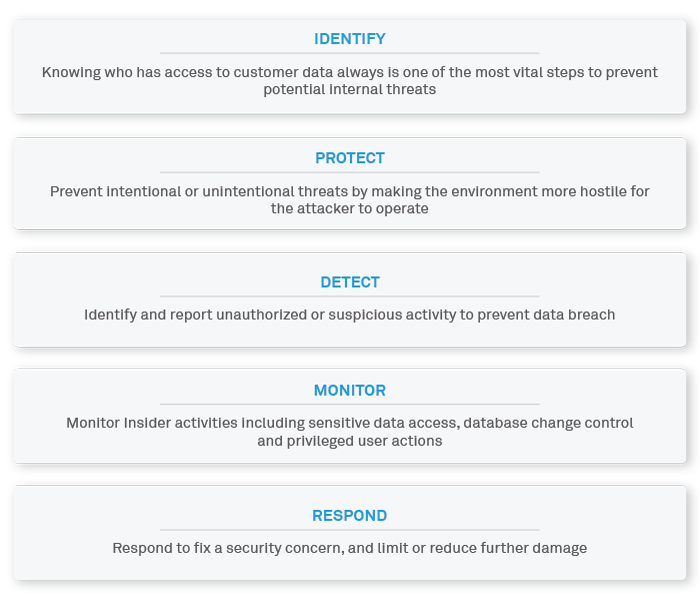Click the RESPOND heading
This screenshot has width=700, height=599.
pos(349,516)
